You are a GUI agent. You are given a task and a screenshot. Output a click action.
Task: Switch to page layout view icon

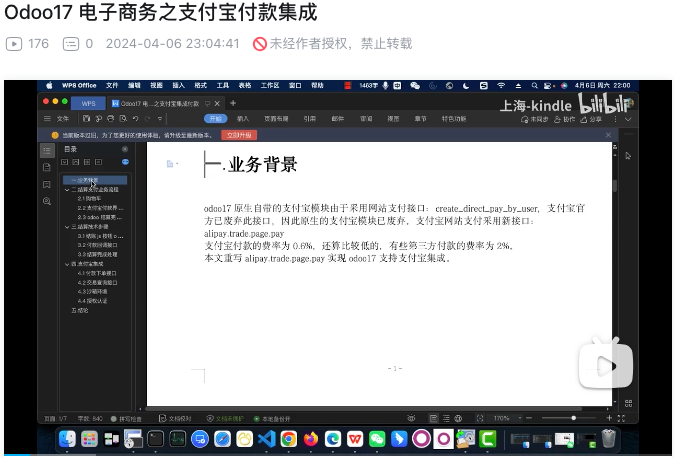pyautogui.click(x=434, y=418)
